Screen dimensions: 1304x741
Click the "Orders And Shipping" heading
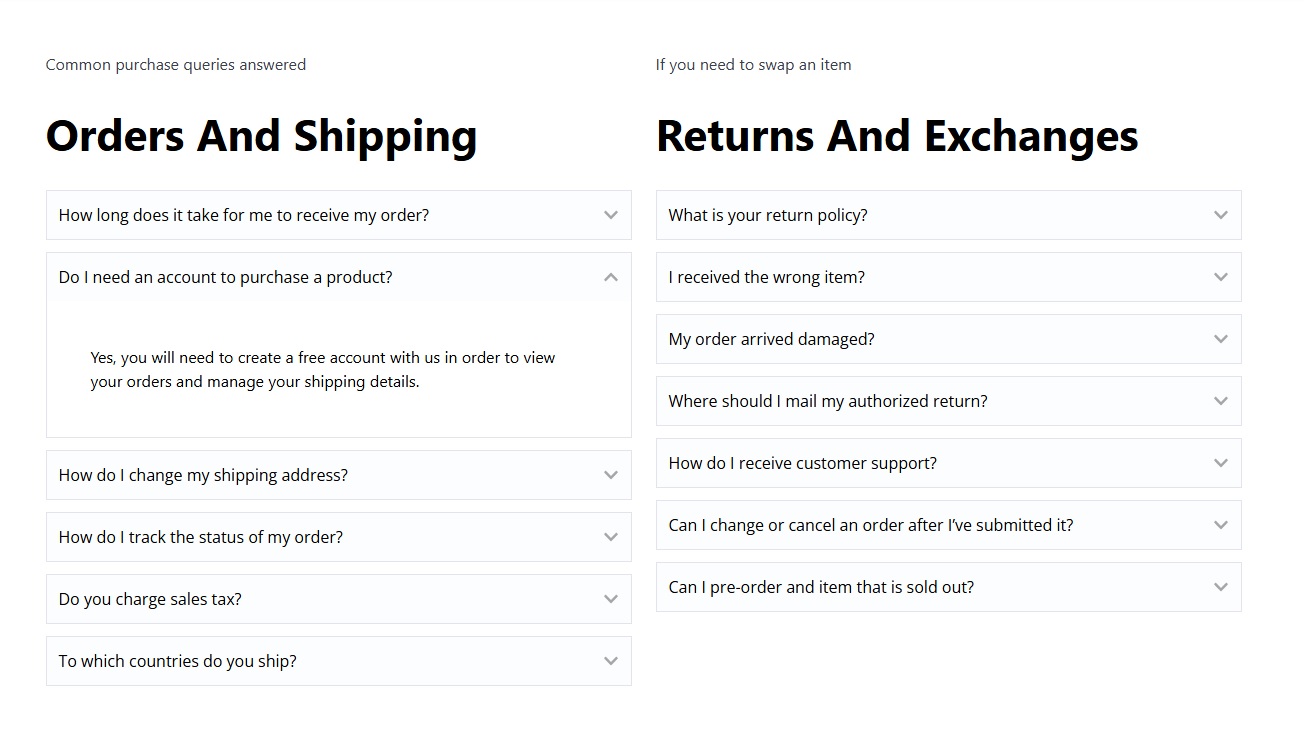pos(262,136)
